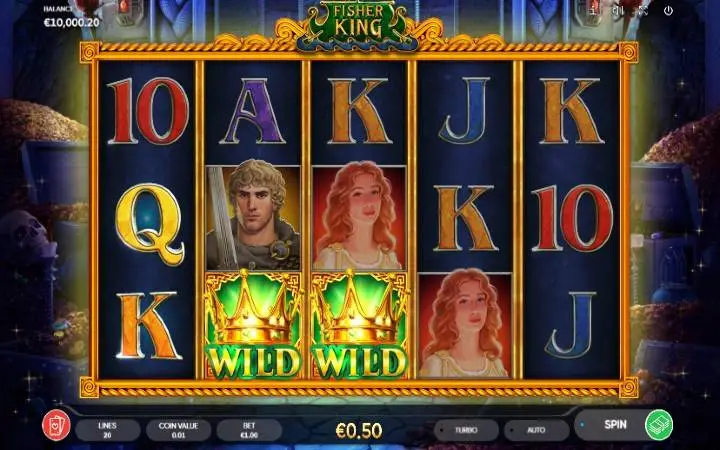The image size is (720, 450).
Task: Click the green cash stack icon
Action: (659, 425)
